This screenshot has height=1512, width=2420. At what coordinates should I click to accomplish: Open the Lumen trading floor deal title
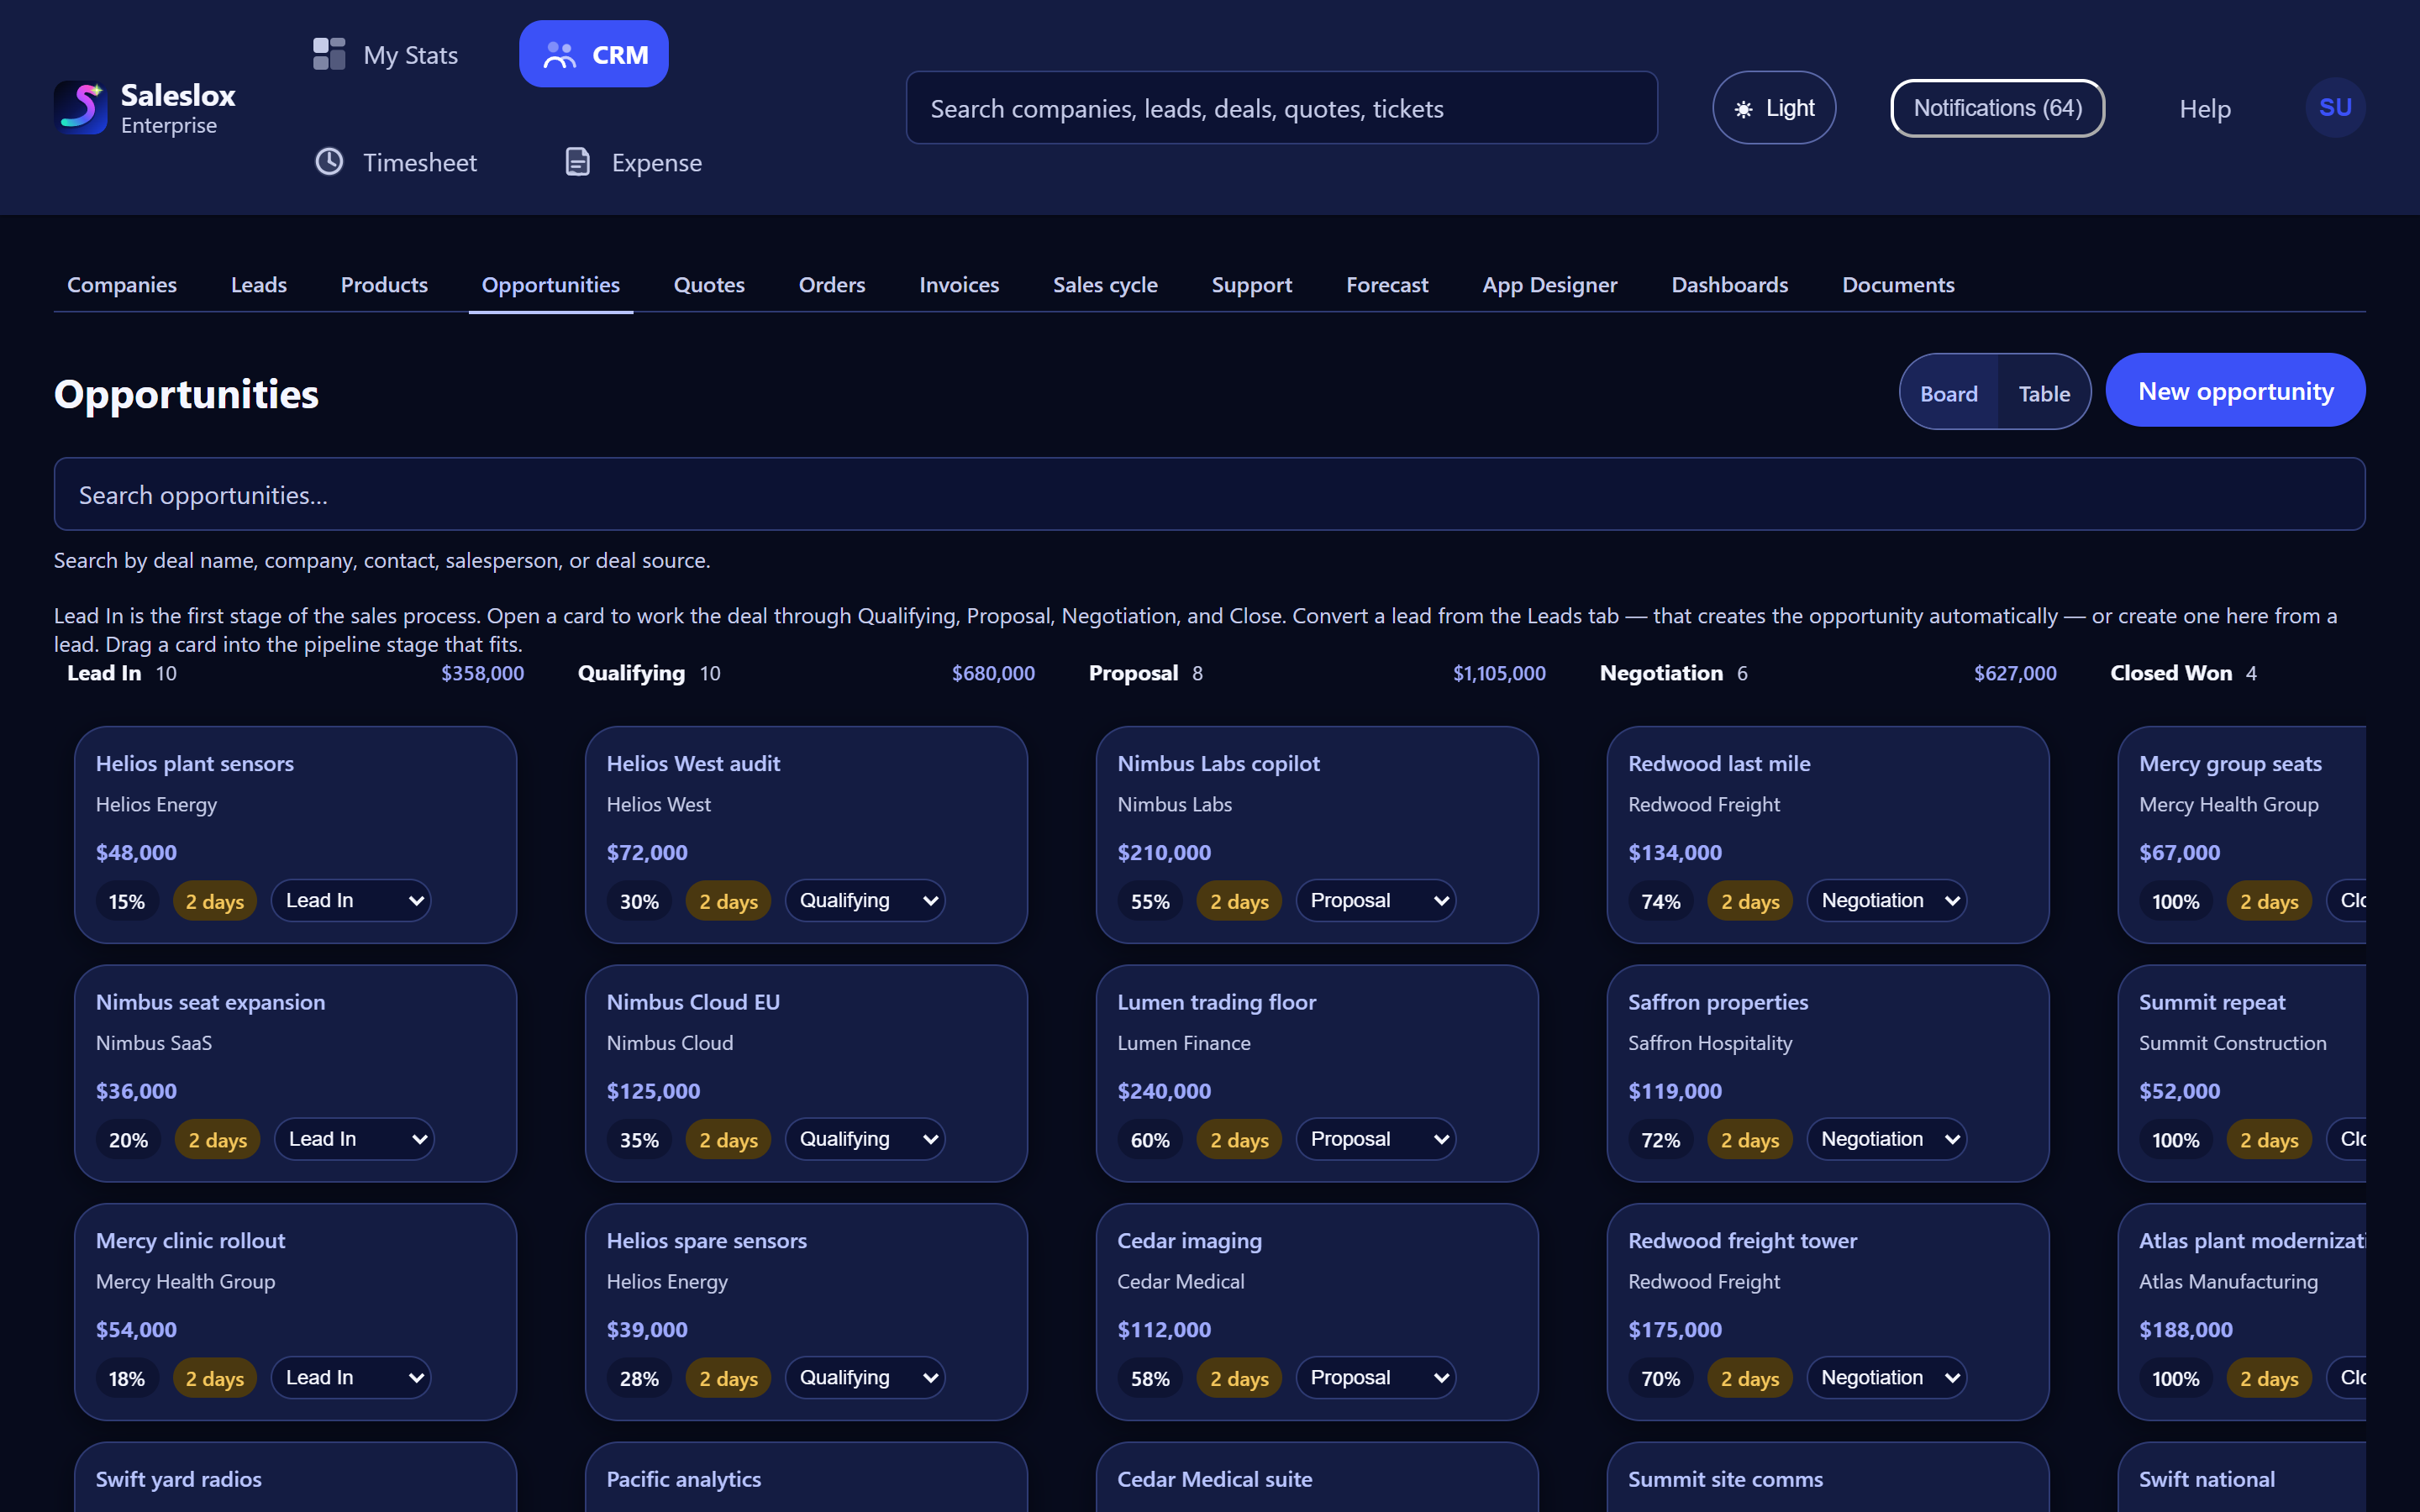[1216, 1002]
